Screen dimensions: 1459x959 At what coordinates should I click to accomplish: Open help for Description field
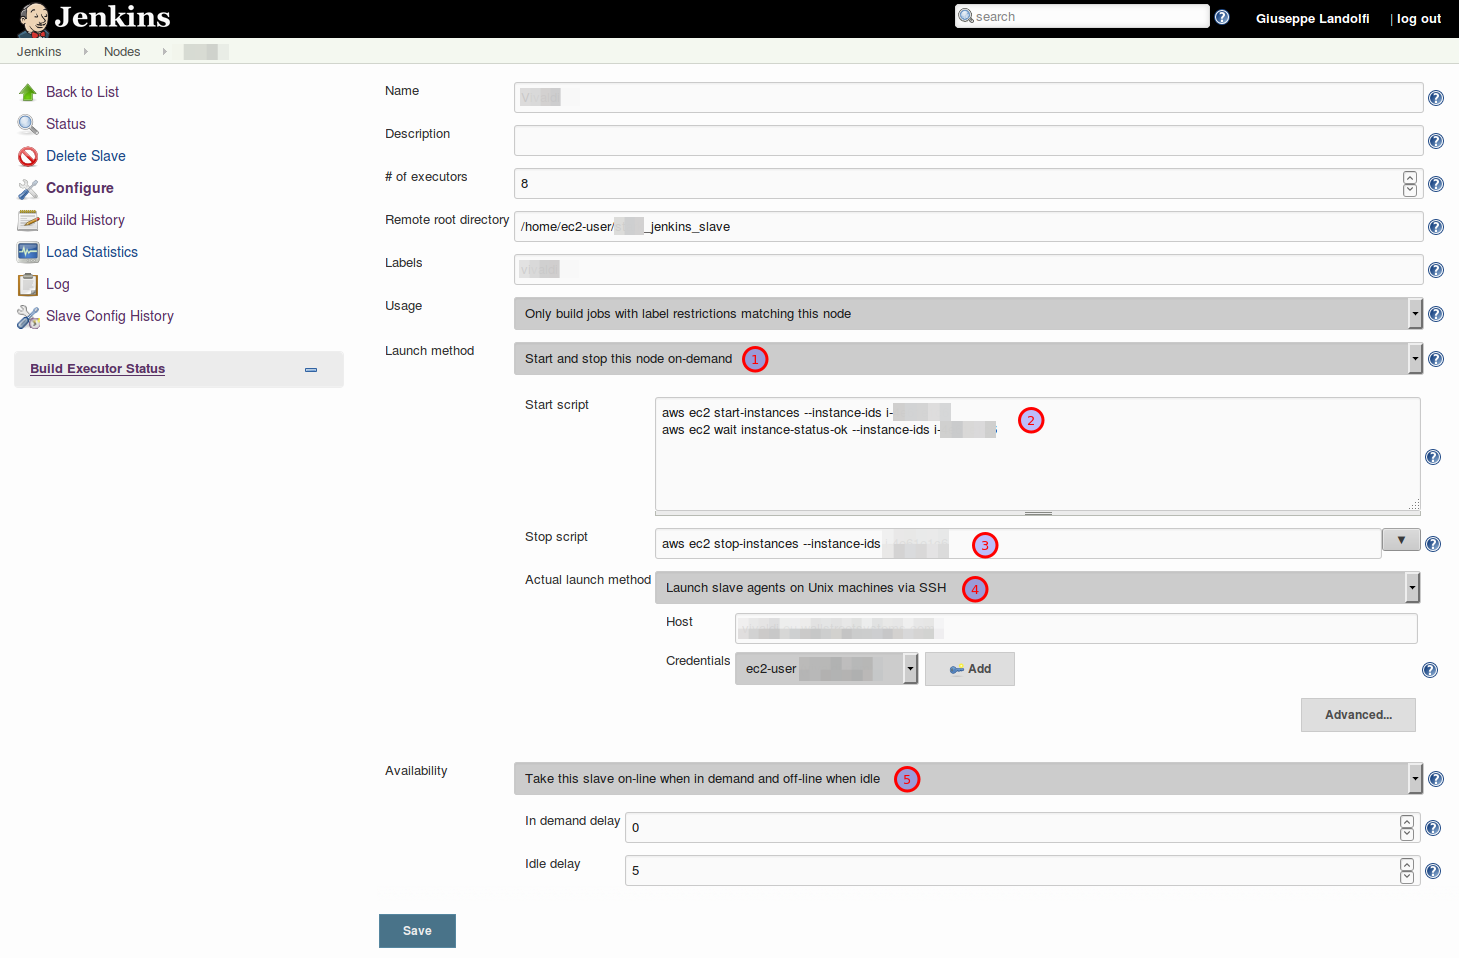[x=1436, y=141]
